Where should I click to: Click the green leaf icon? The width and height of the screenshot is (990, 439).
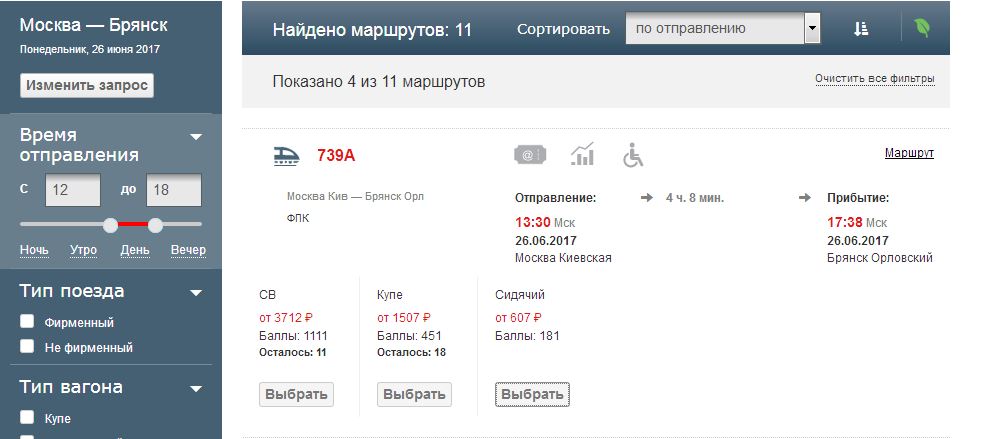[921, 29]
